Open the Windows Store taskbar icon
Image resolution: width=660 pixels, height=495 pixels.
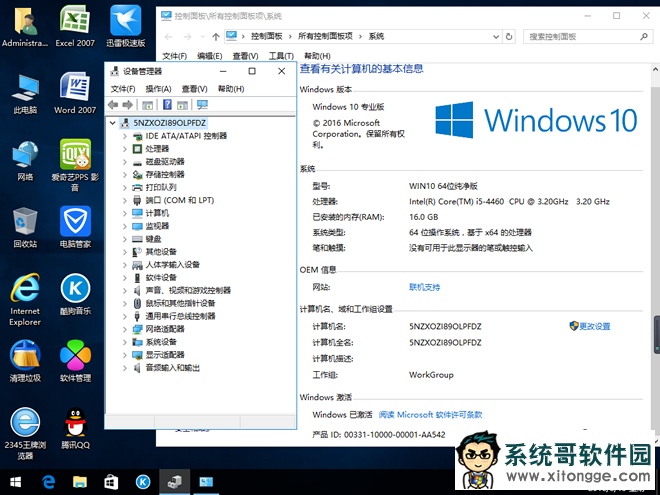[111, 482]
